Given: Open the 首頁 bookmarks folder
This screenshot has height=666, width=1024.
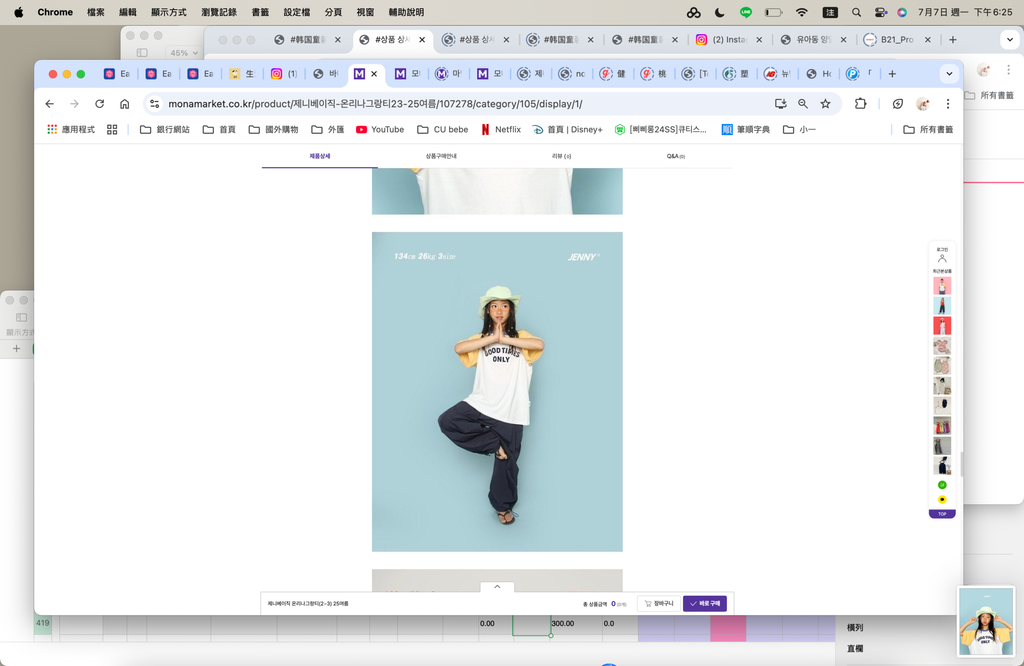Looking at the screenshot, I should (219, 129).
